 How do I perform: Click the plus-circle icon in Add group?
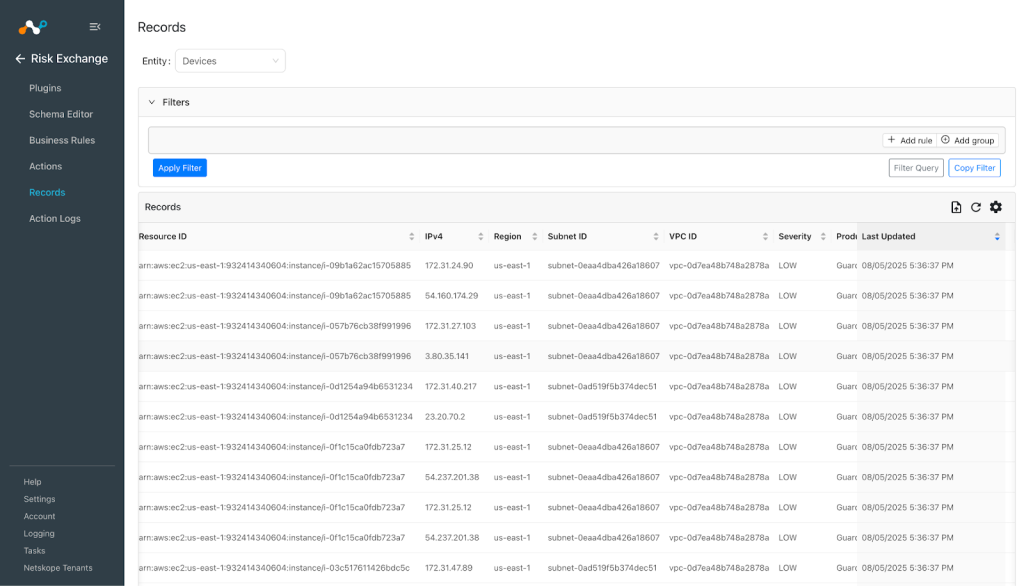[945, 140]
